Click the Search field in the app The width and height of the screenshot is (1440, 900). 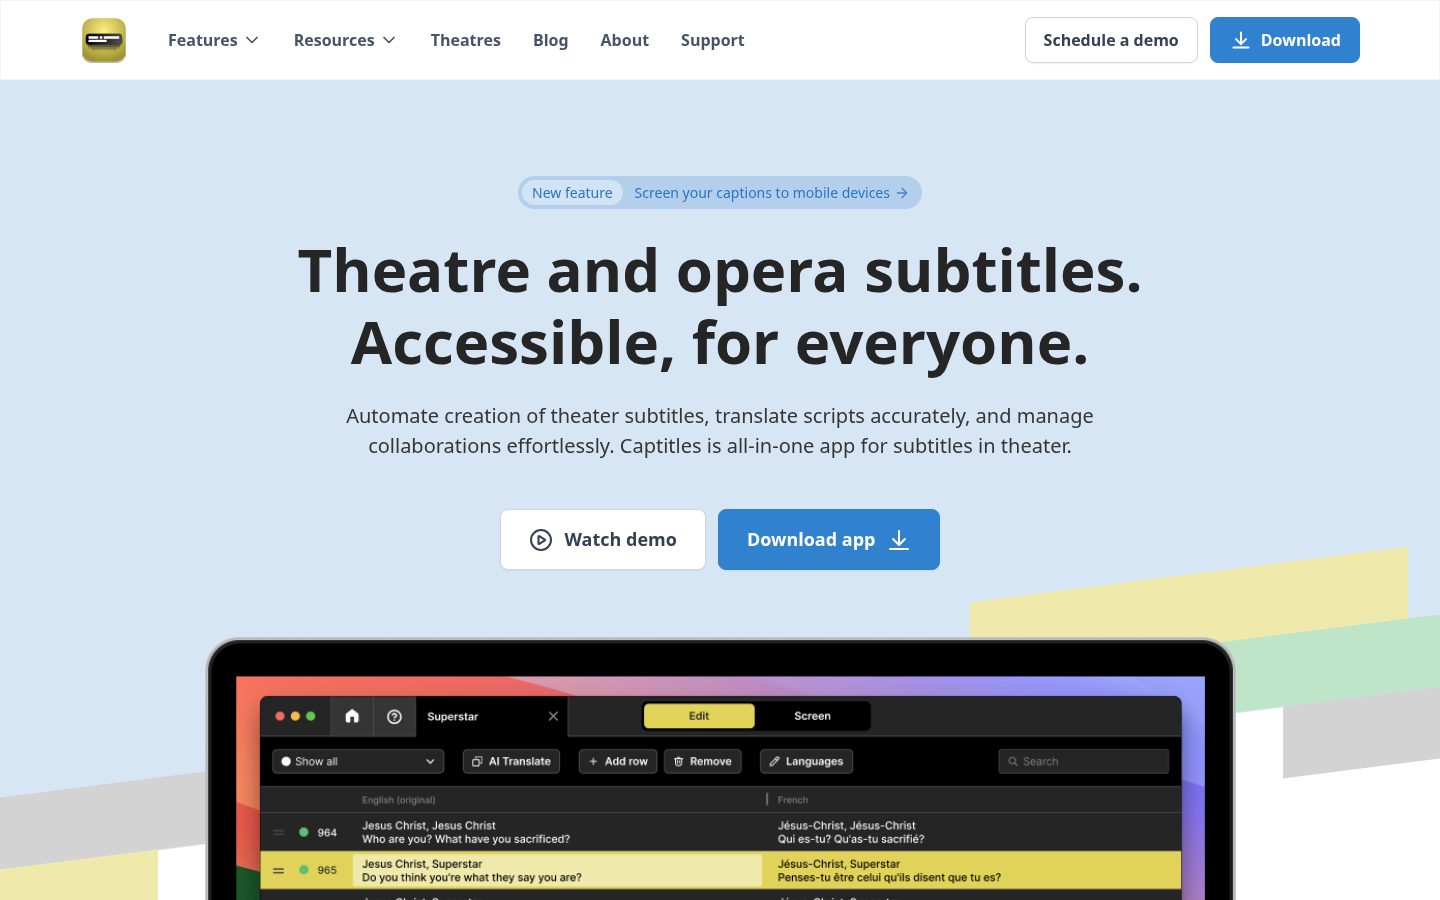click(1083, 761)
